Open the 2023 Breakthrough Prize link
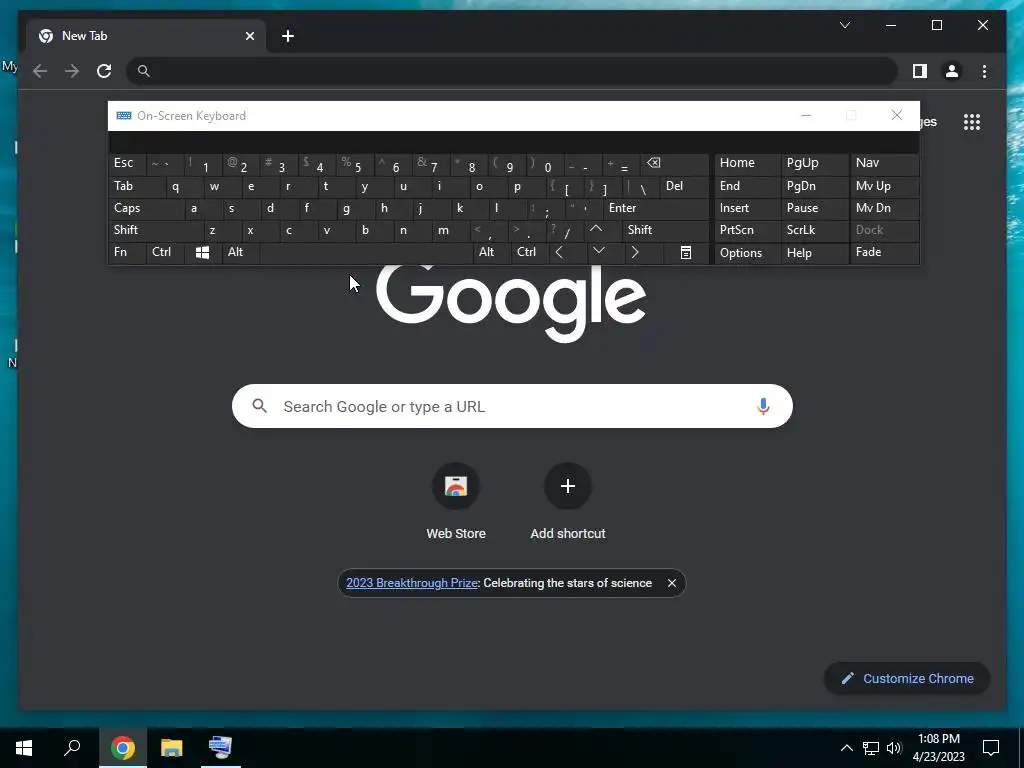The height and width of the screenshot is (768, 1024). point(411,583)
